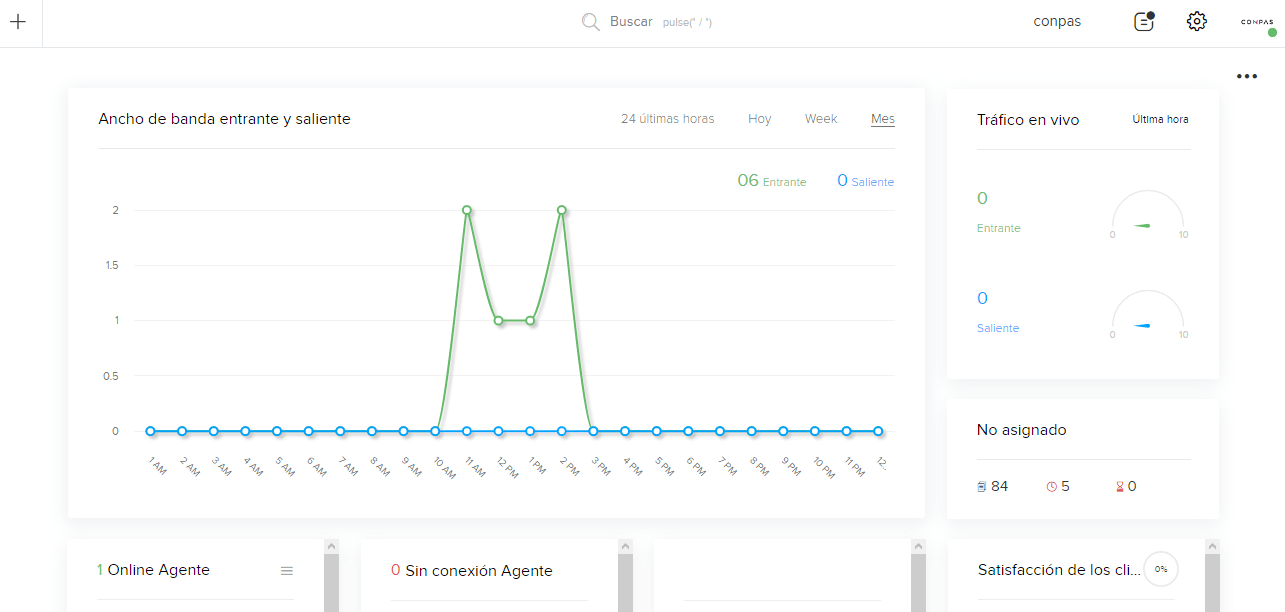Expand the Última hora time dropdown
Image resolution: width=1285 pixels, height=612 pixels.
[1160, 119]
